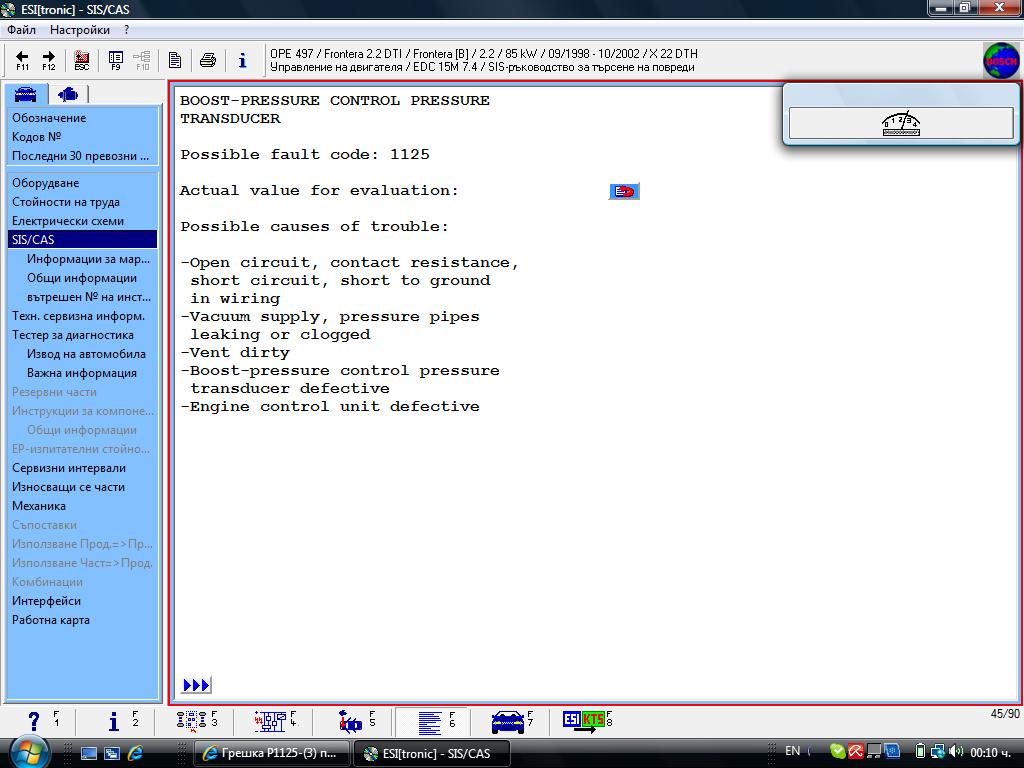Open Сервизни интервали in sidebar

(69, 468)
